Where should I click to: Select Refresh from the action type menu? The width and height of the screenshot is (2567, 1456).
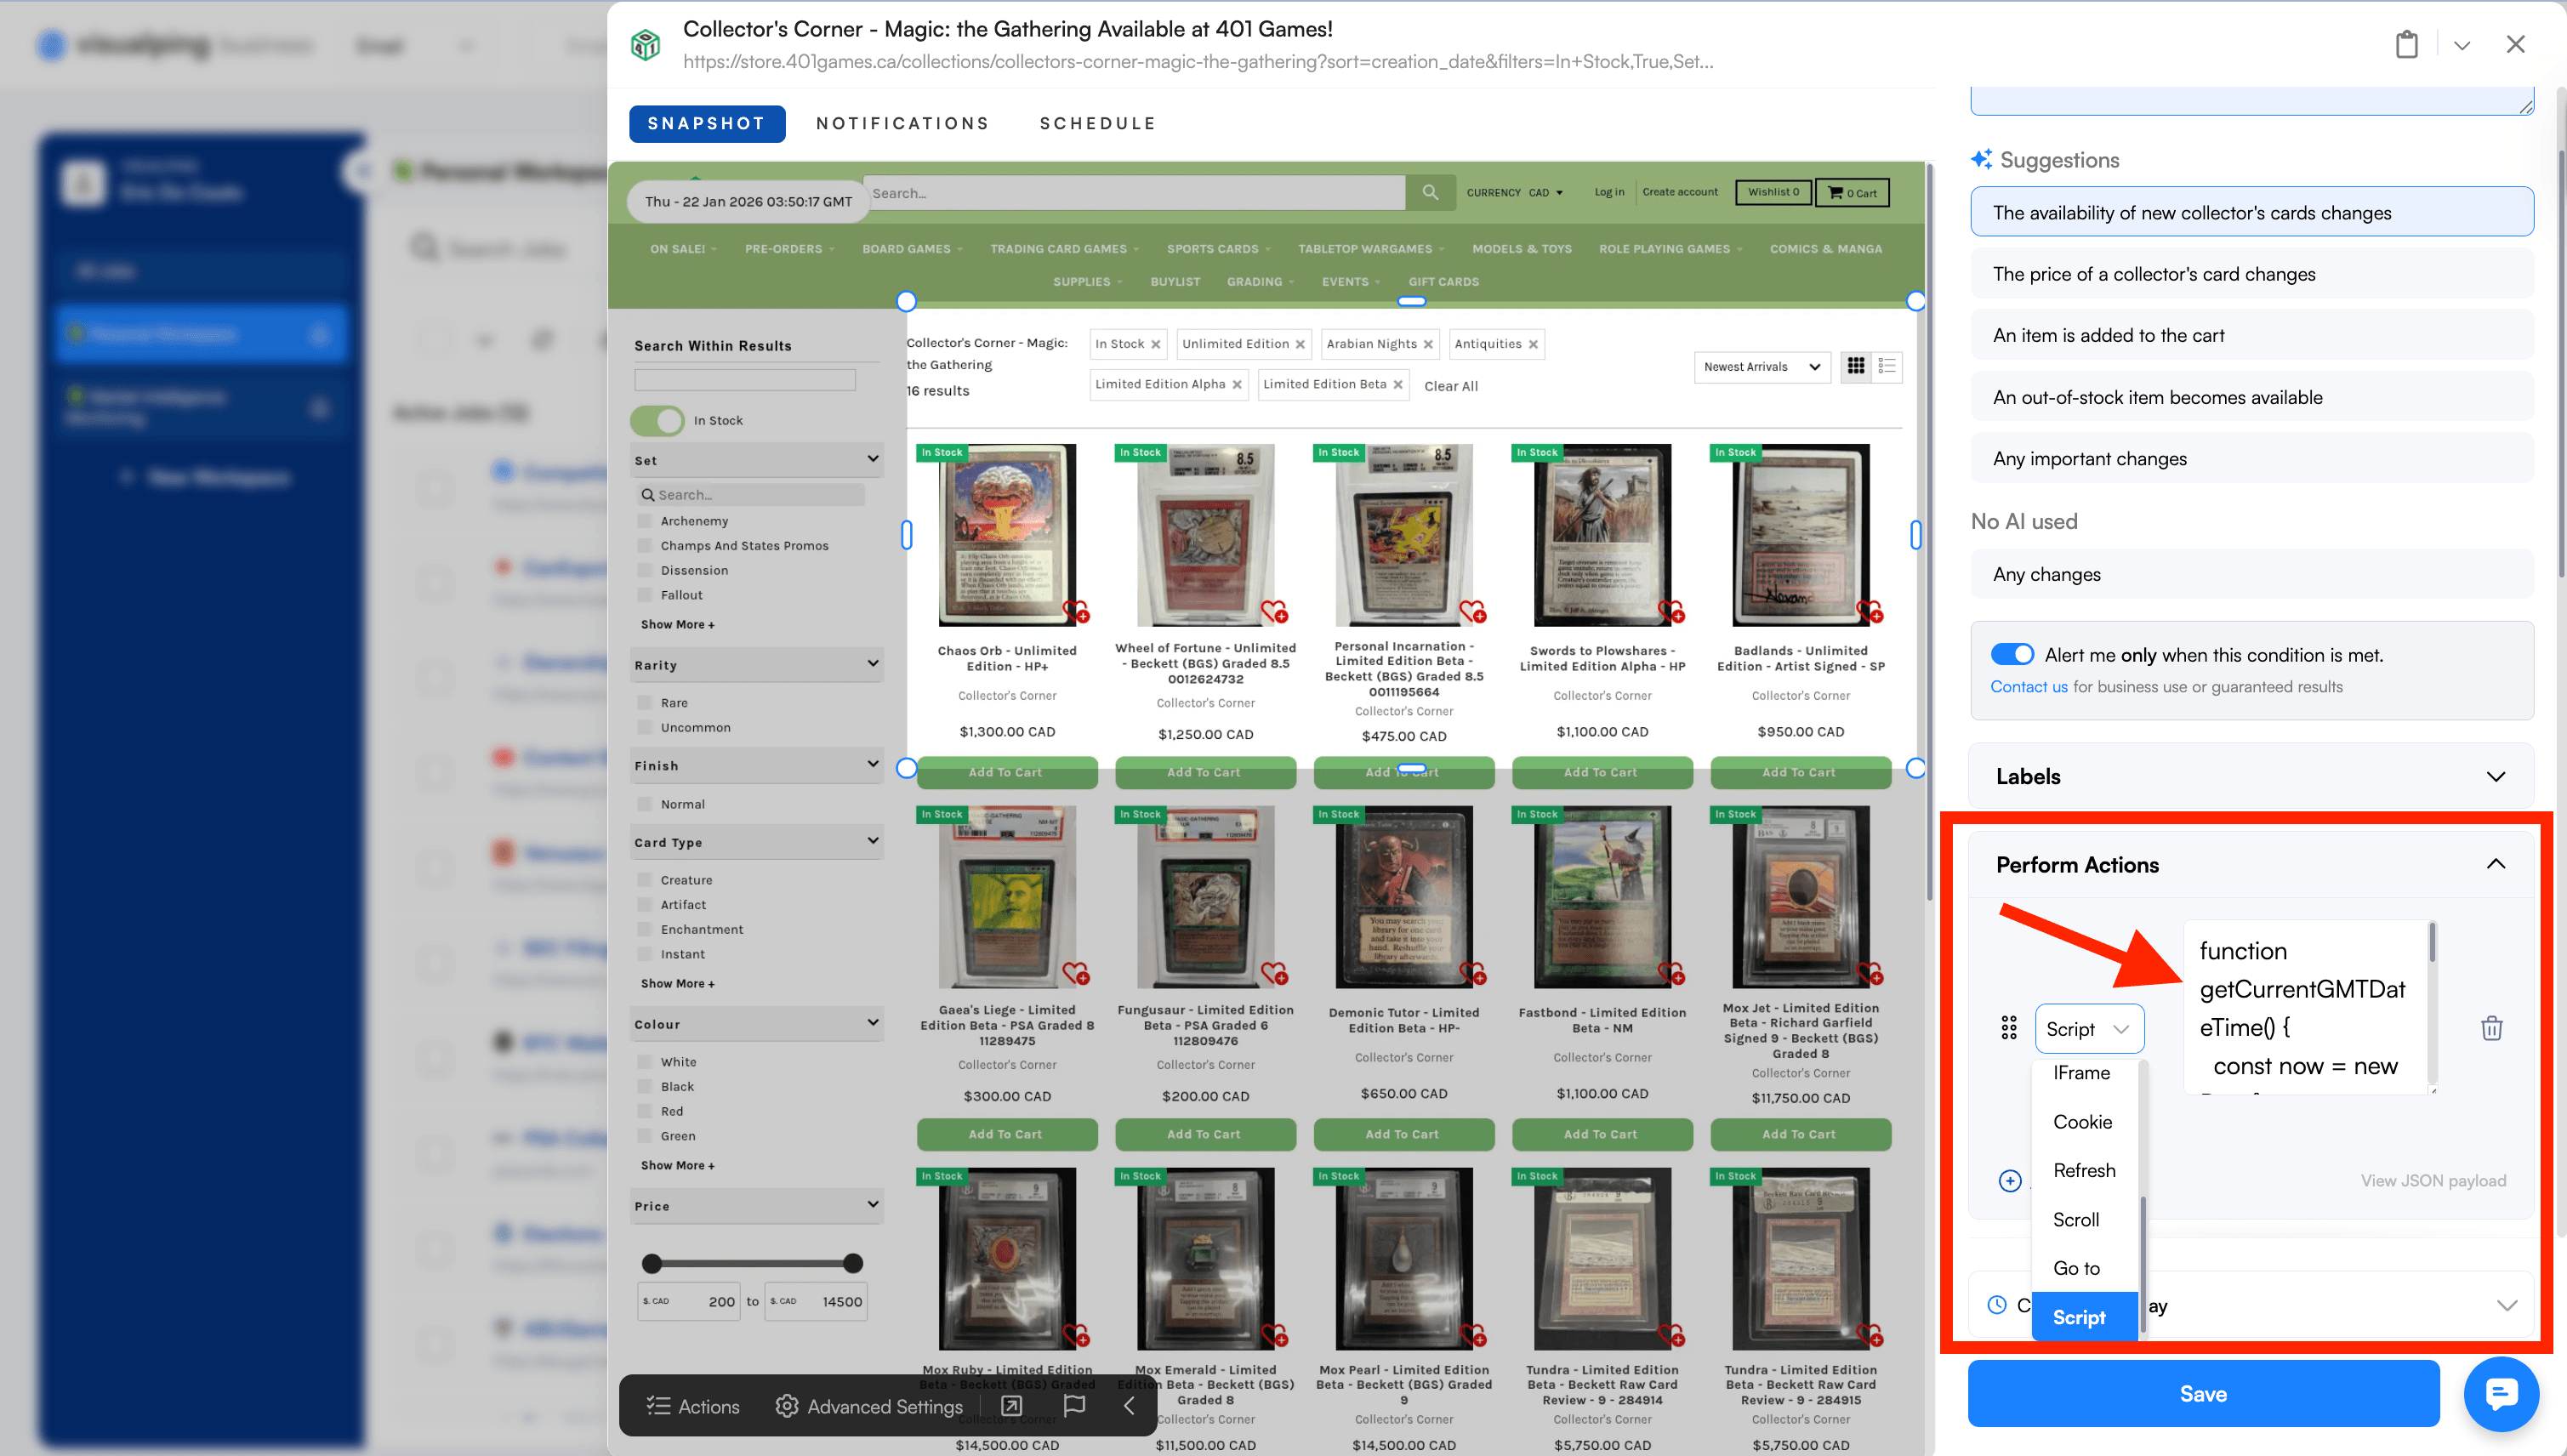click(x=2084, y=1170)
